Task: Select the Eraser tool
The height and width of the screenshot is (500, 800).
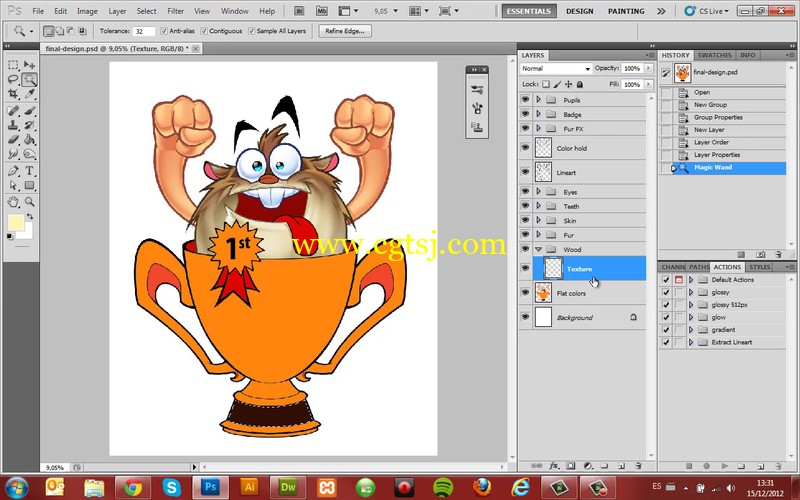Action: tap(13, 139)
